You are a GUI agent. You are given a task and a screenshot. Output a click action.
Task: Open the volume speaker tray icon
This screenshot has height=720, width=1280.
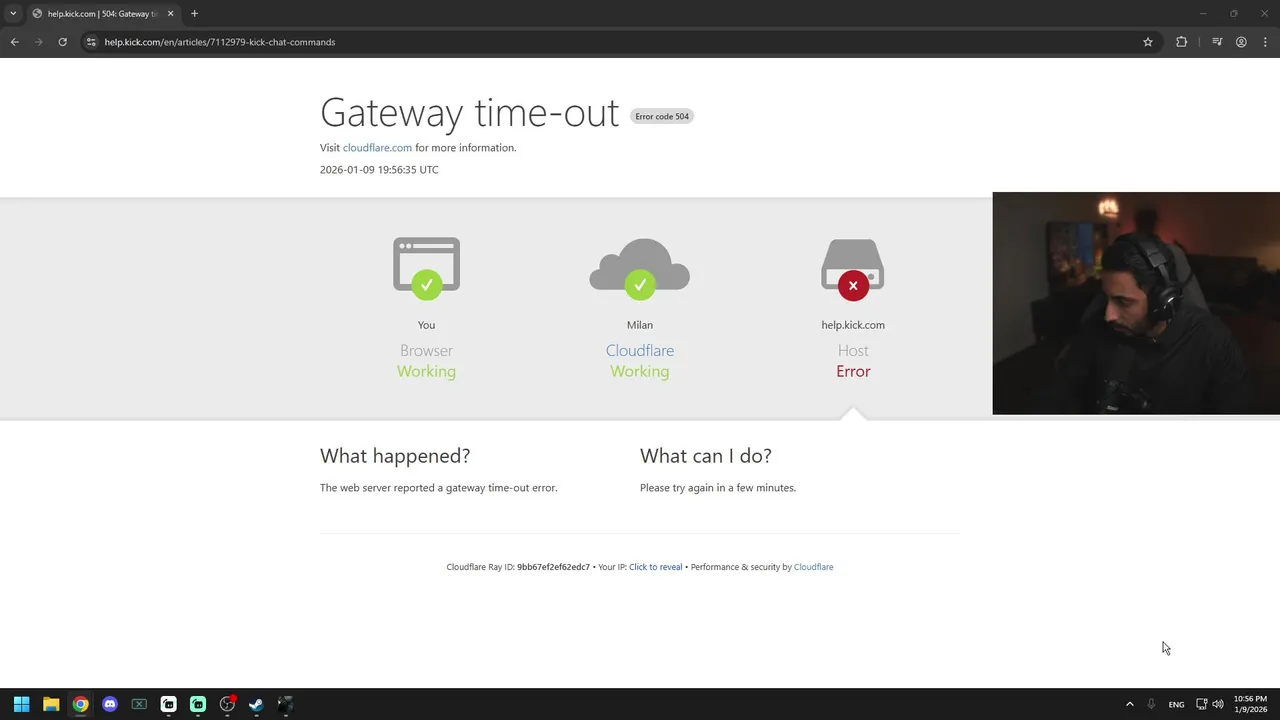pyautogui.click(x=1218, y=704)
